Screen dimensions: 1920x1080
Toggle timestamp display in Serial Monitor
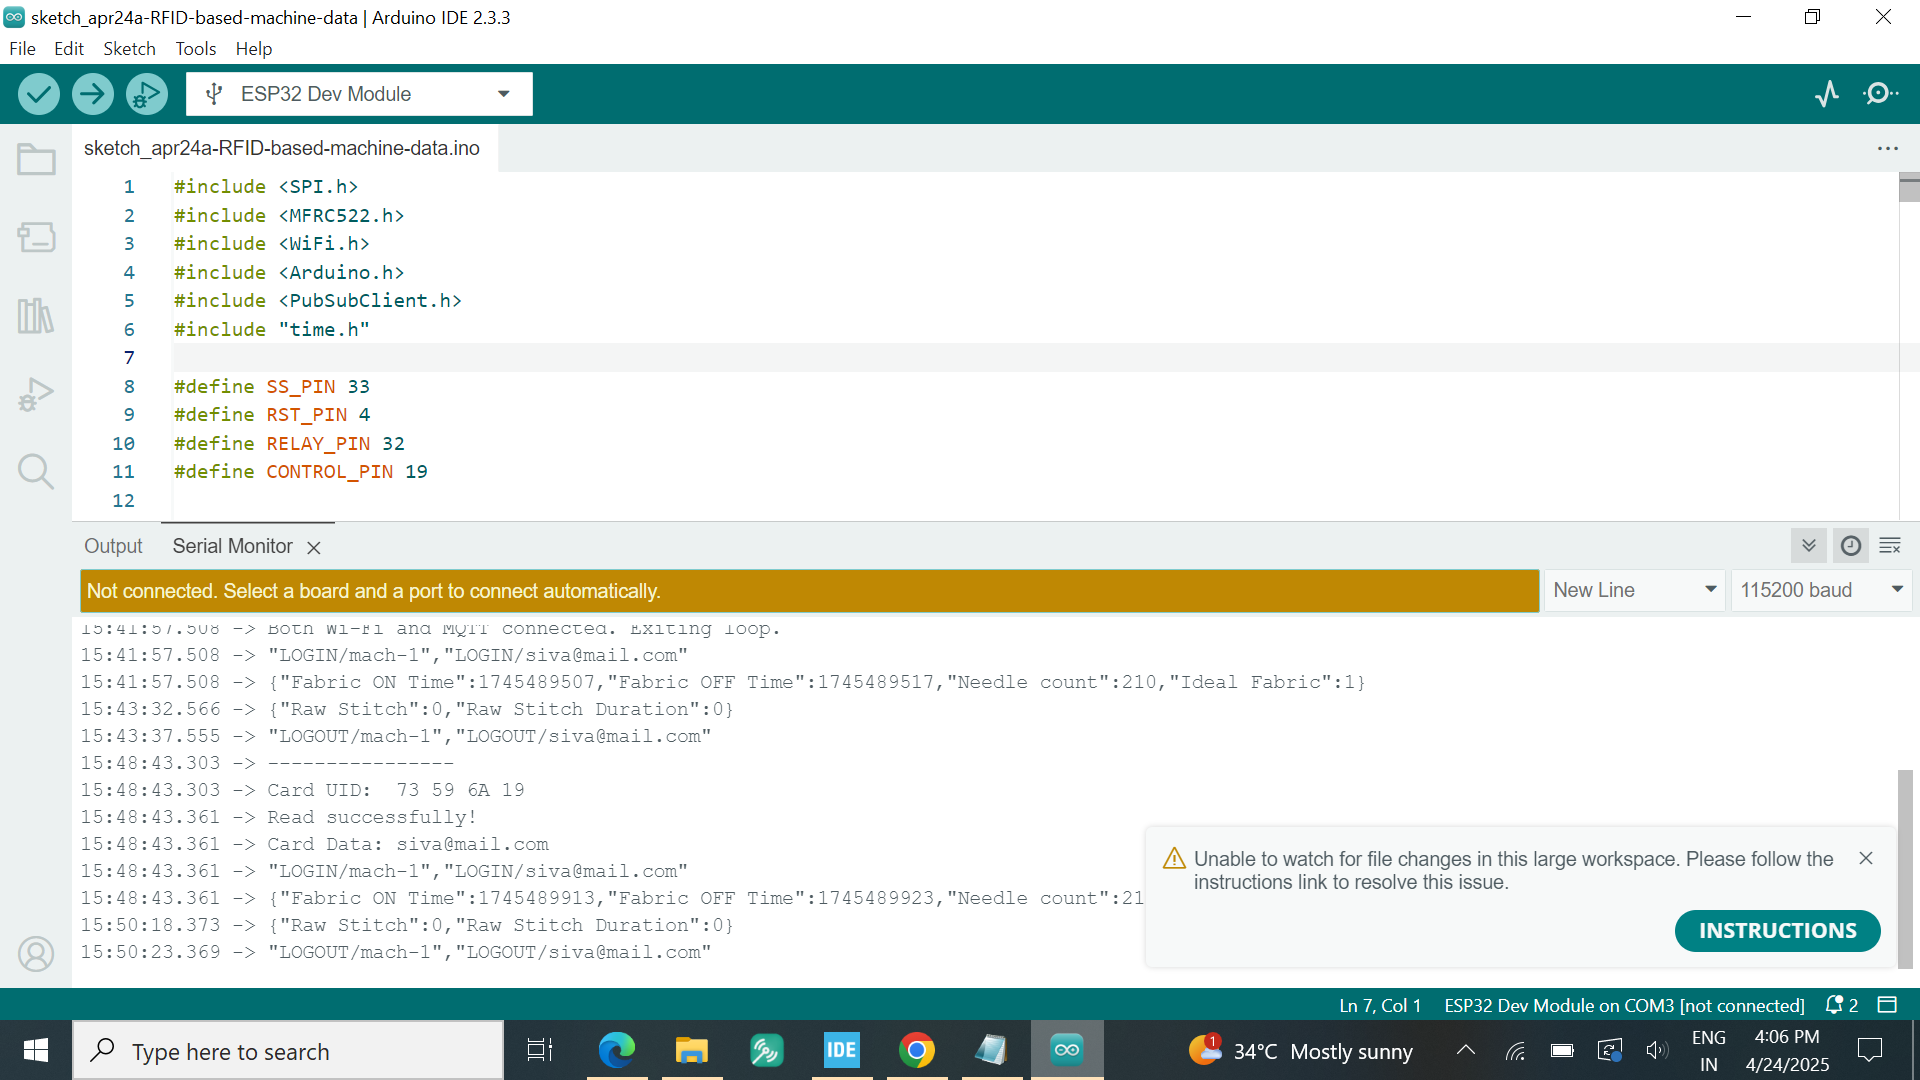(1850, 546)
